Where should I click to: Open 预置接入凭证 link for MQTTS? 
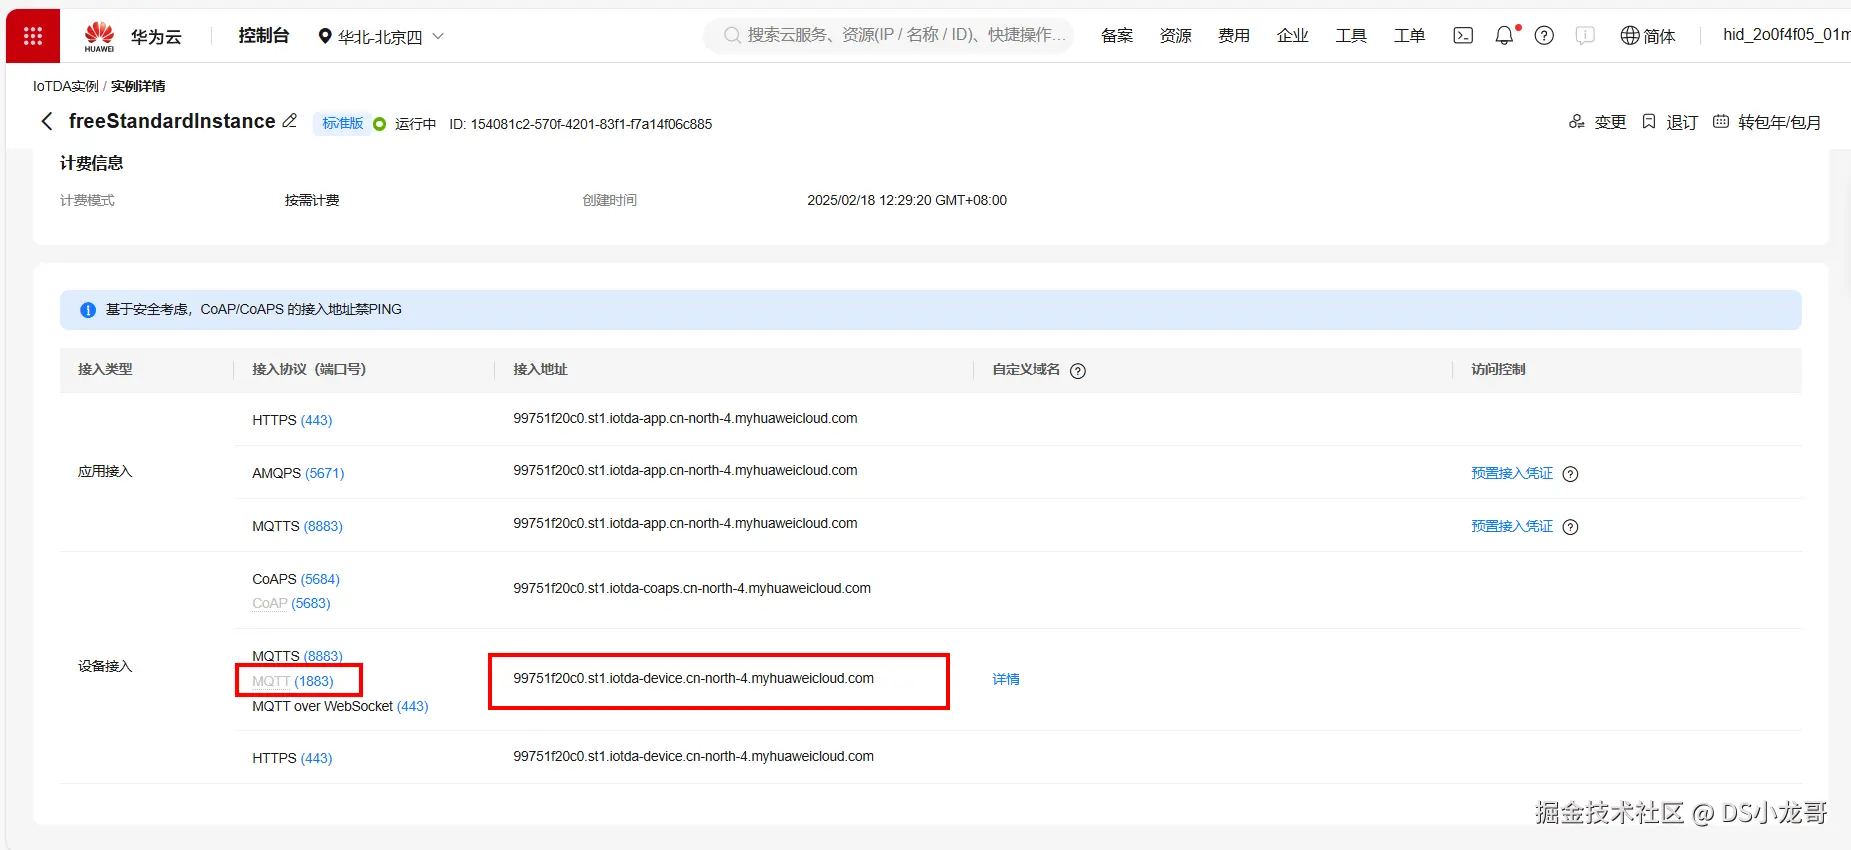tap(1512, 527)
